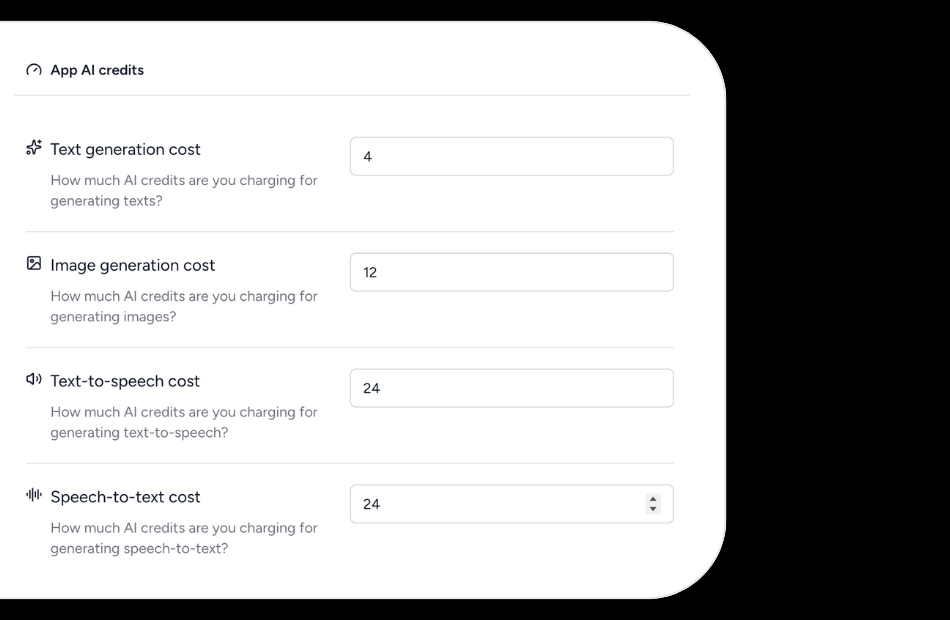This screenshot has height=620, width=950.
Task: Click the down arrow on Speech-to-text stepper
Action: pos(653,508)
